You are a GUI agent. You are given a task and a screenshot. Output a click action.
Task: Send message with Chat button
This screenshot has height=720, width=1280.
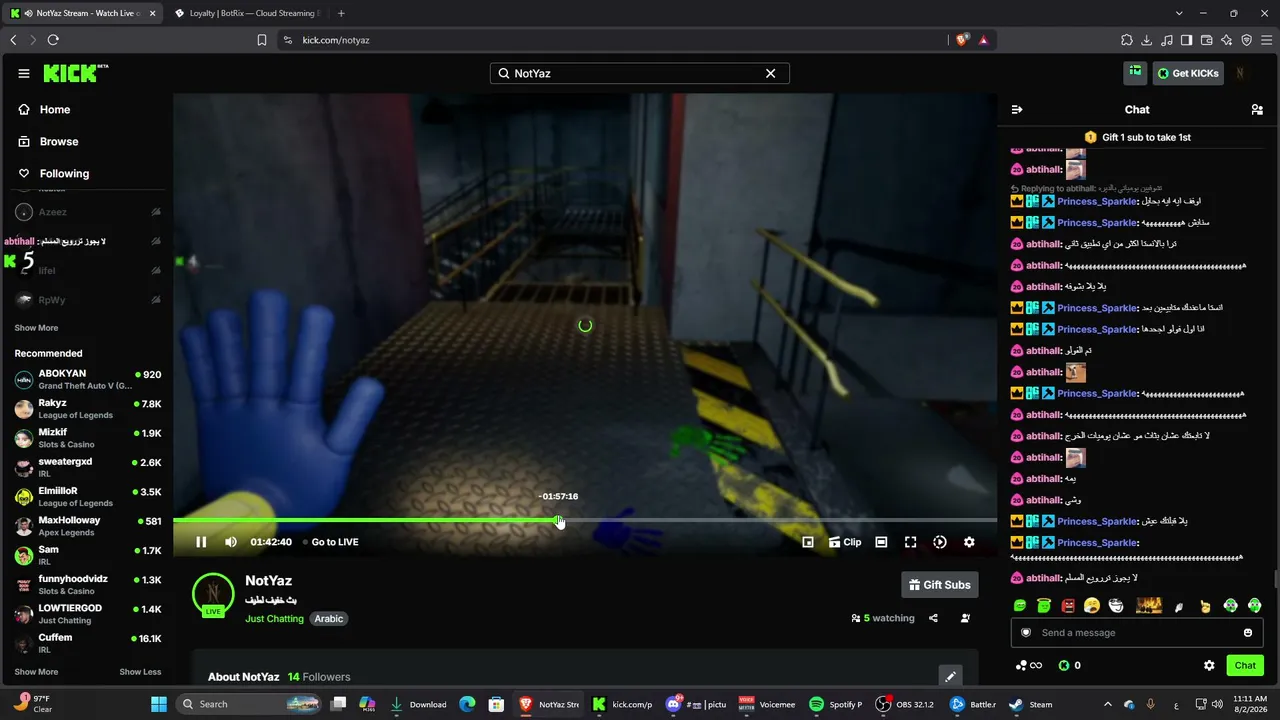coord(1245,666)
